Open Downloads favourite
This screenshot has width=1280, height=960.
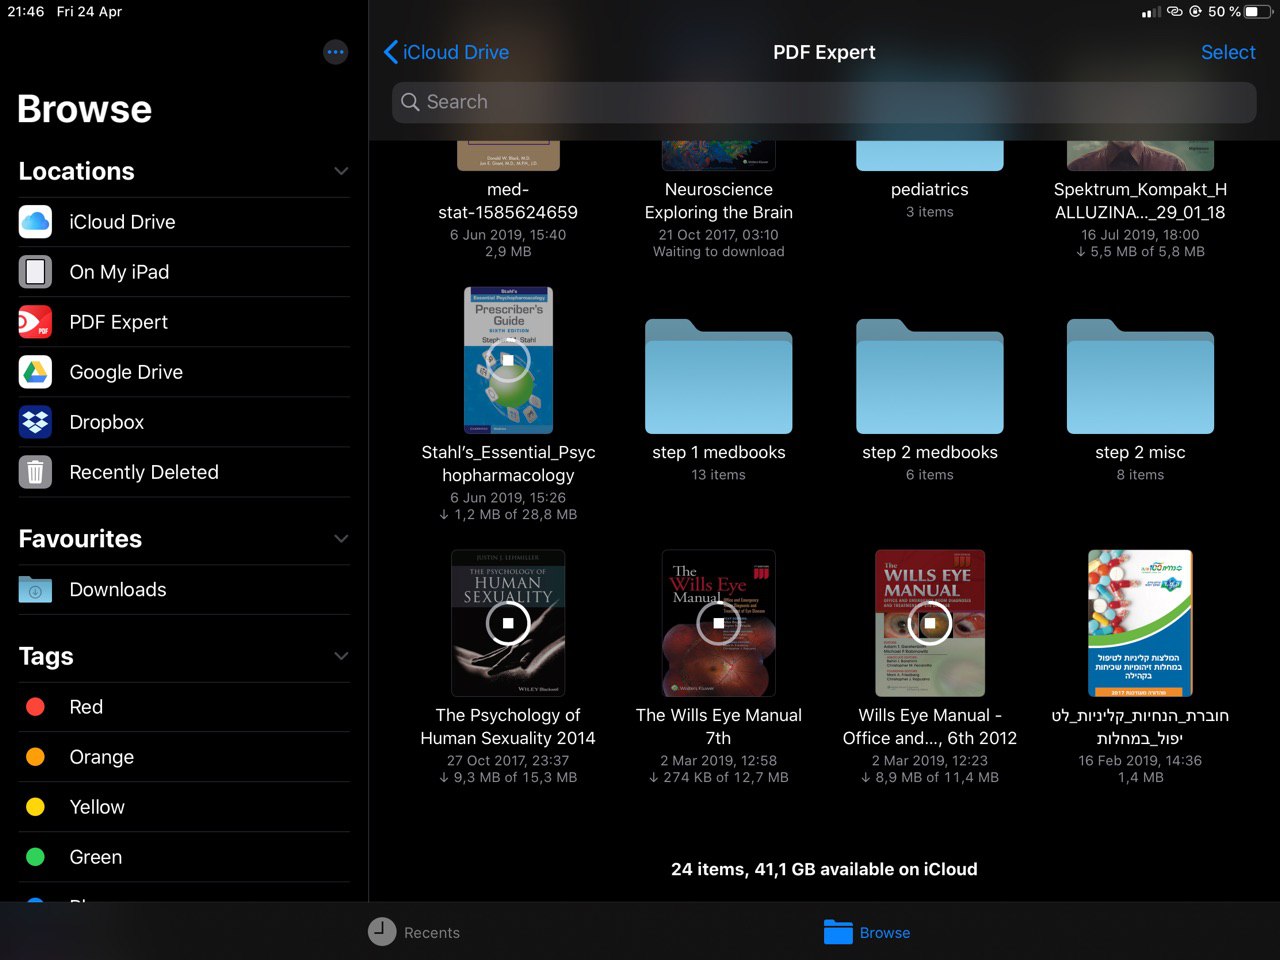(x=184, y=589)
